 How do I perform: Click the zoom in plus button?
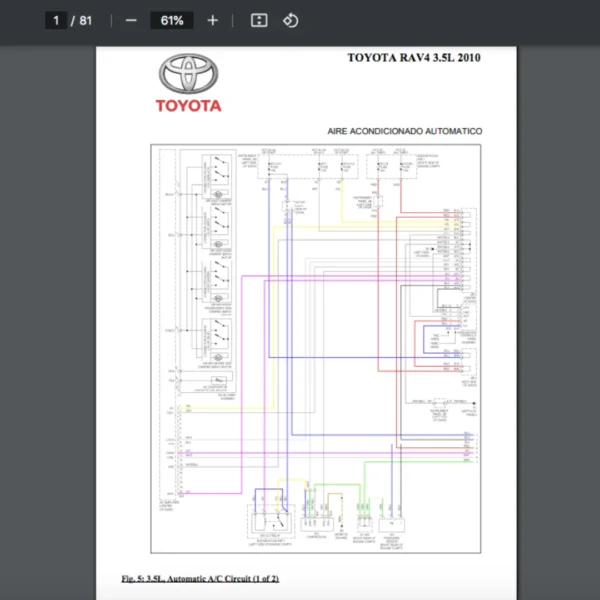[212, 20]
